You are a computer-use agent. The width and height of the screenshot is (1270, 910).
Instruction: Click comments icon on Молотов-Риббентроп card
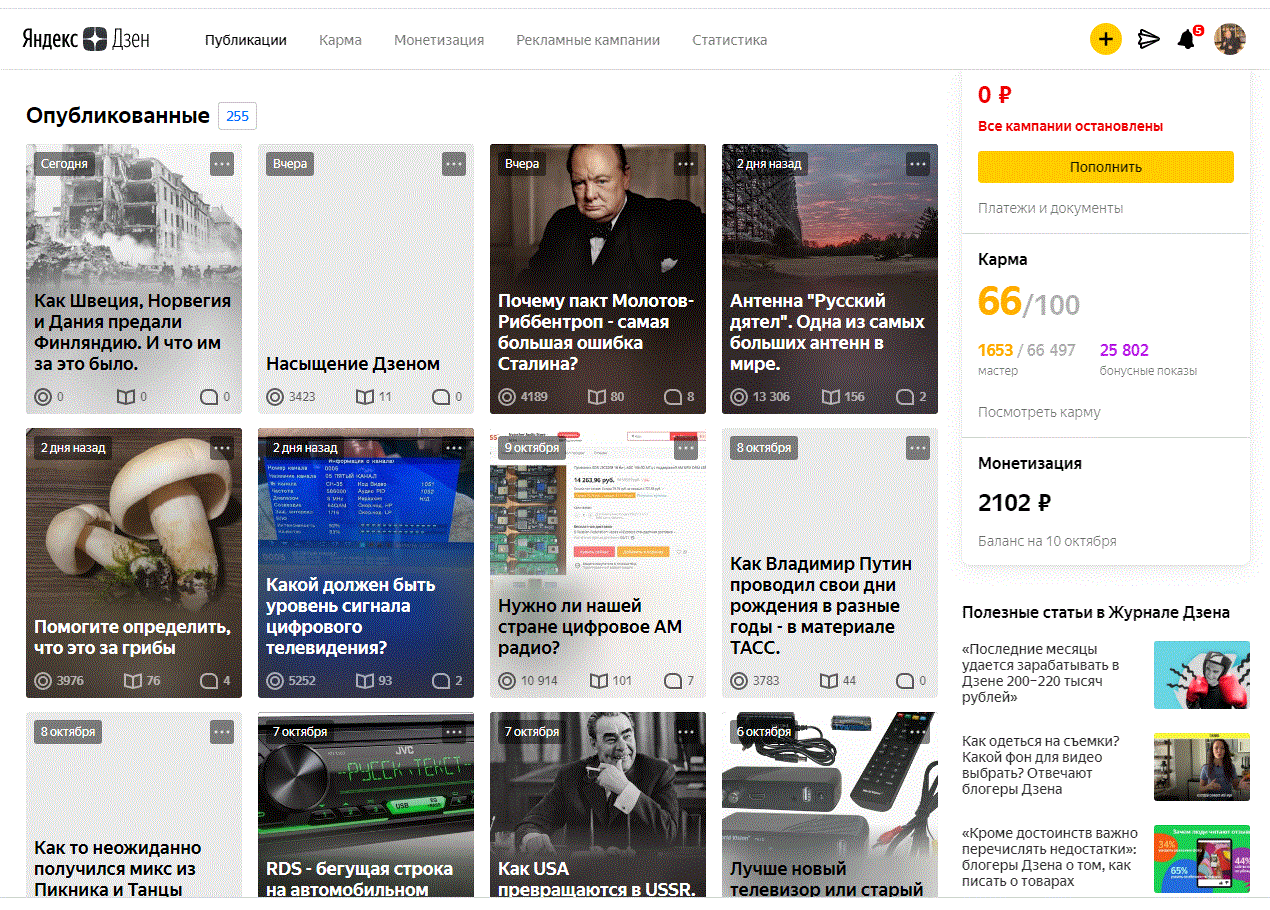click(673, 397)
